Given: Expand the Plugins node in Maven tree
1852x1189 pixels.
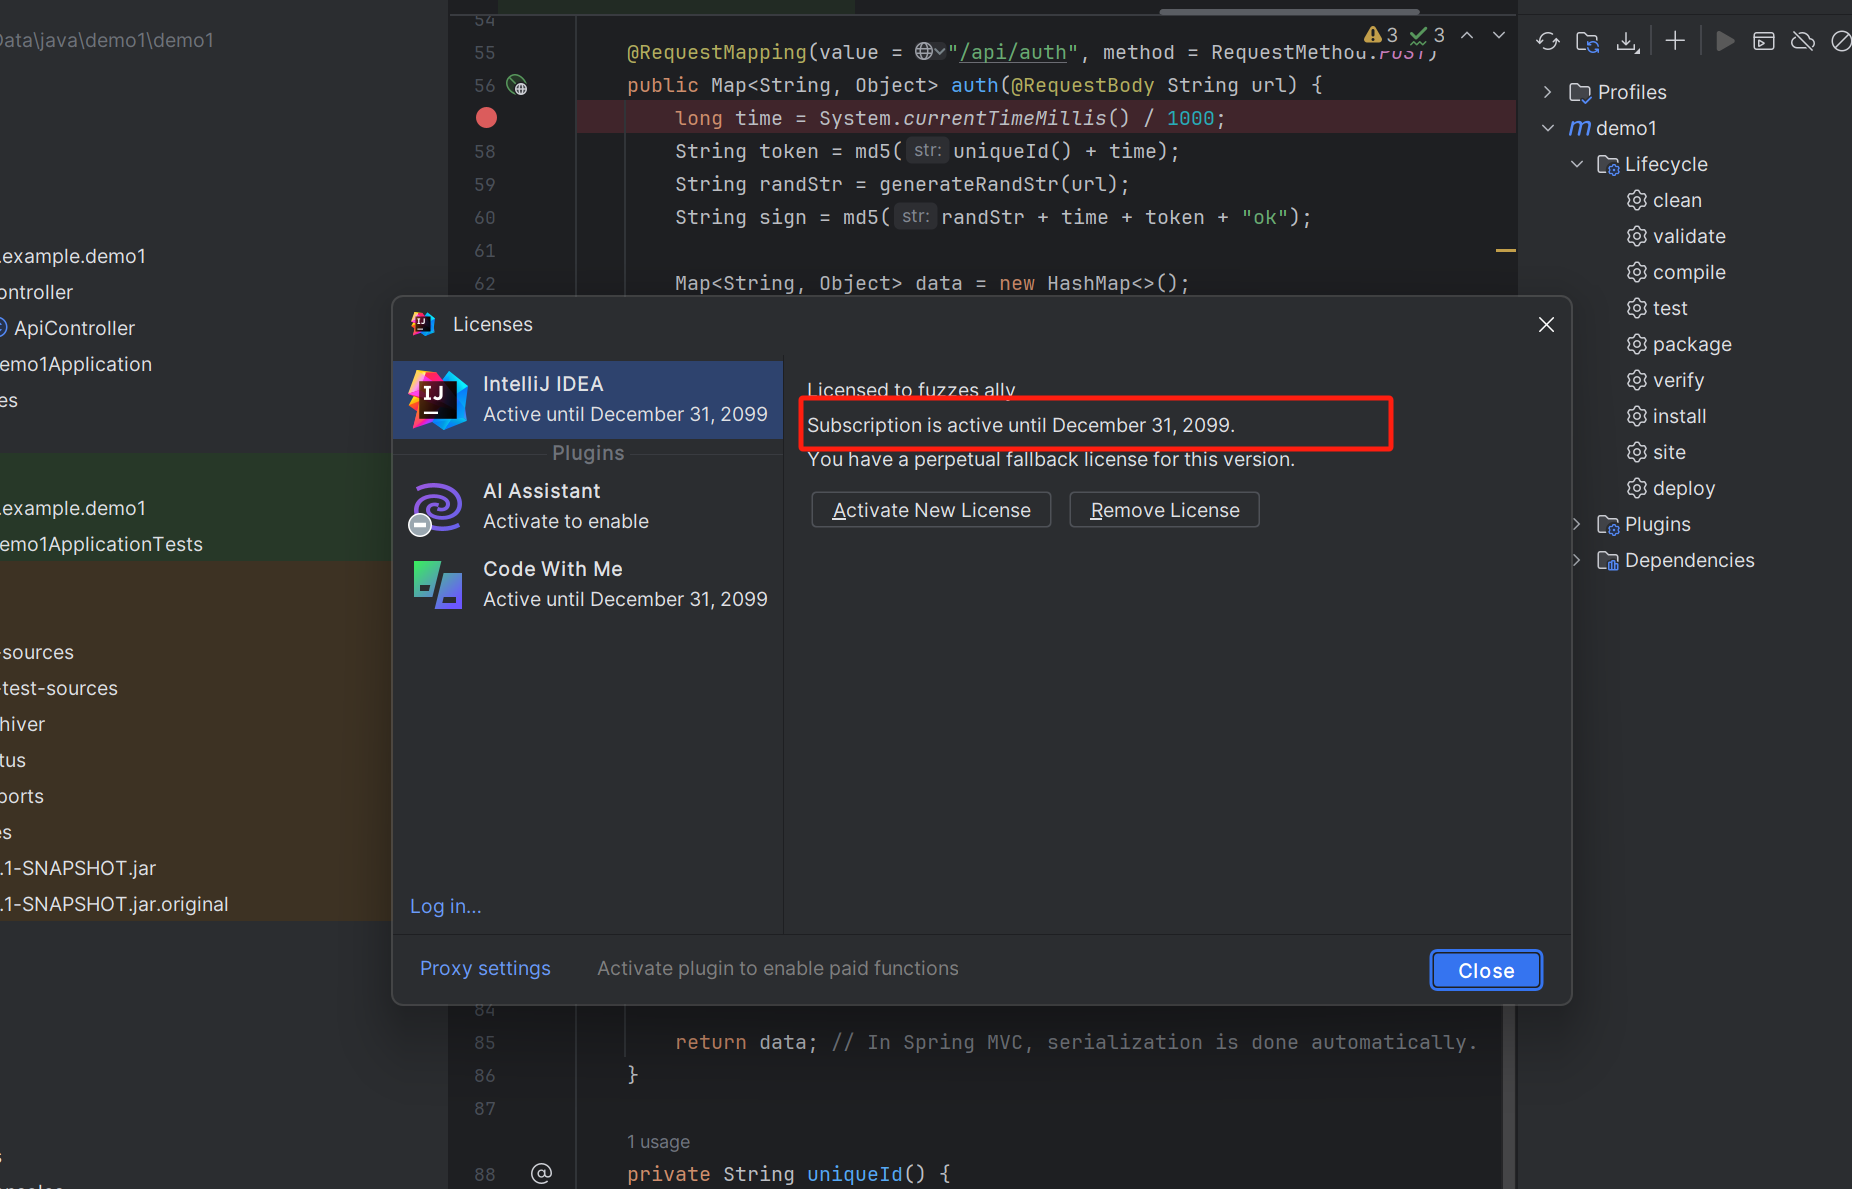Looking at the screenshot, I should [x=1577, y=524].
